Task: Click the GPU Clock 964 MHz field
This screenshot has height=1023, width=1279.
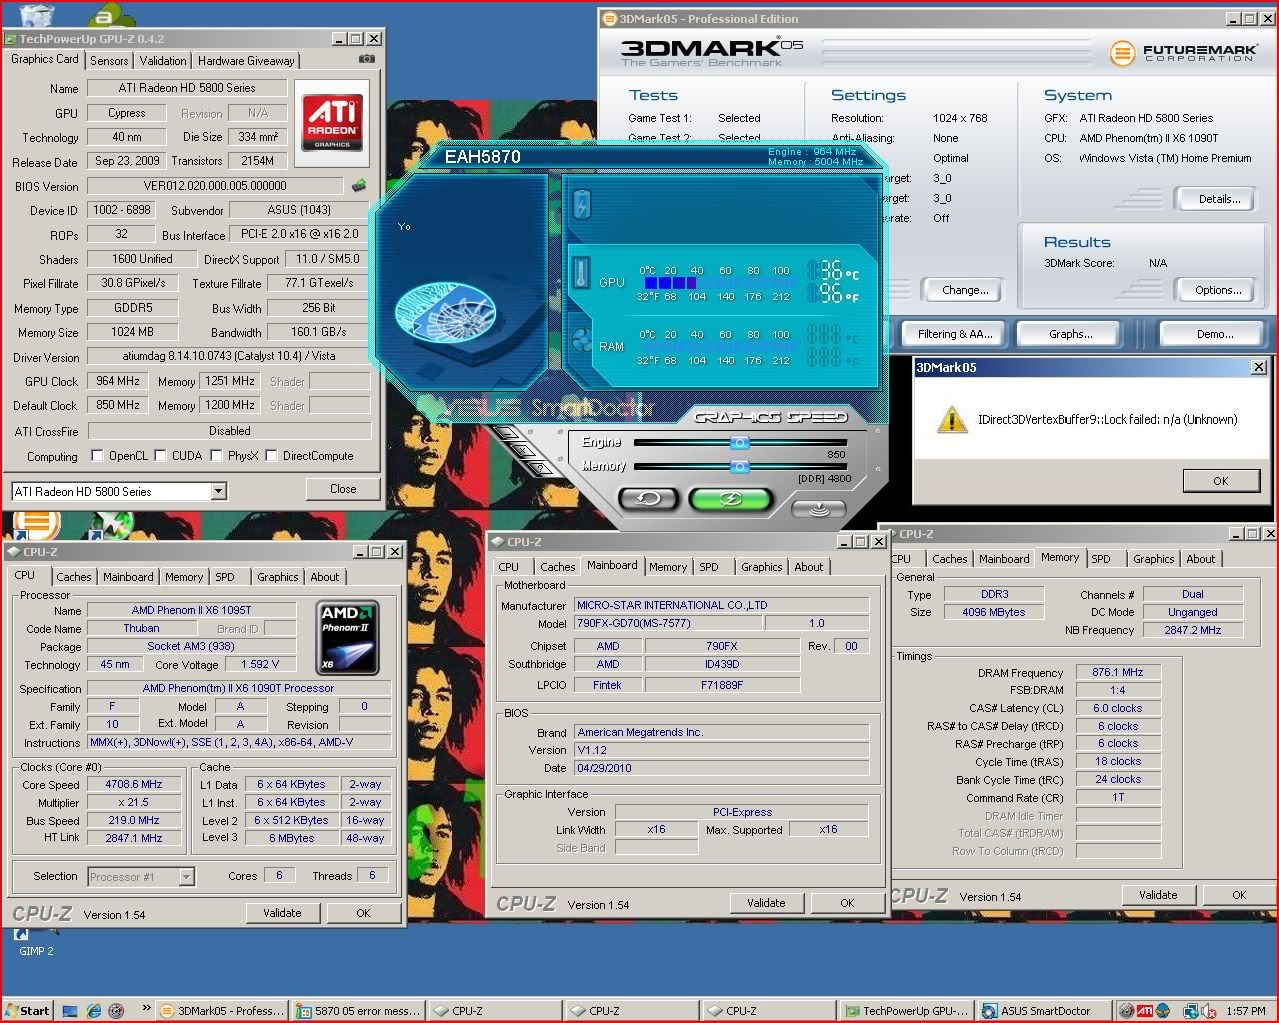Action: tap(118, 381)
